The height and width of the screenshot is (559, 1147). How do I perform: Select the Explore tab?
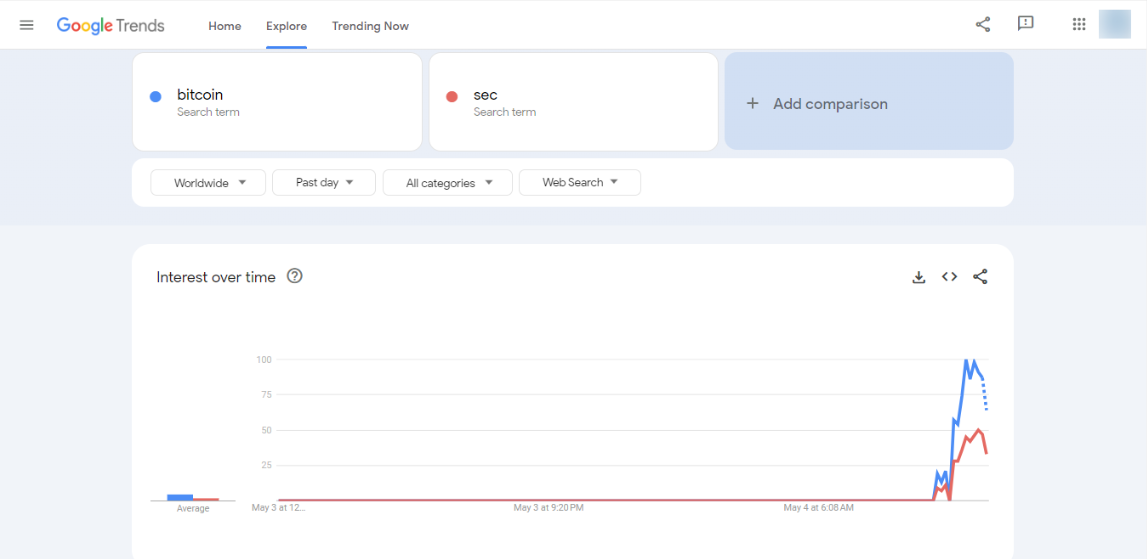point(286,26)
